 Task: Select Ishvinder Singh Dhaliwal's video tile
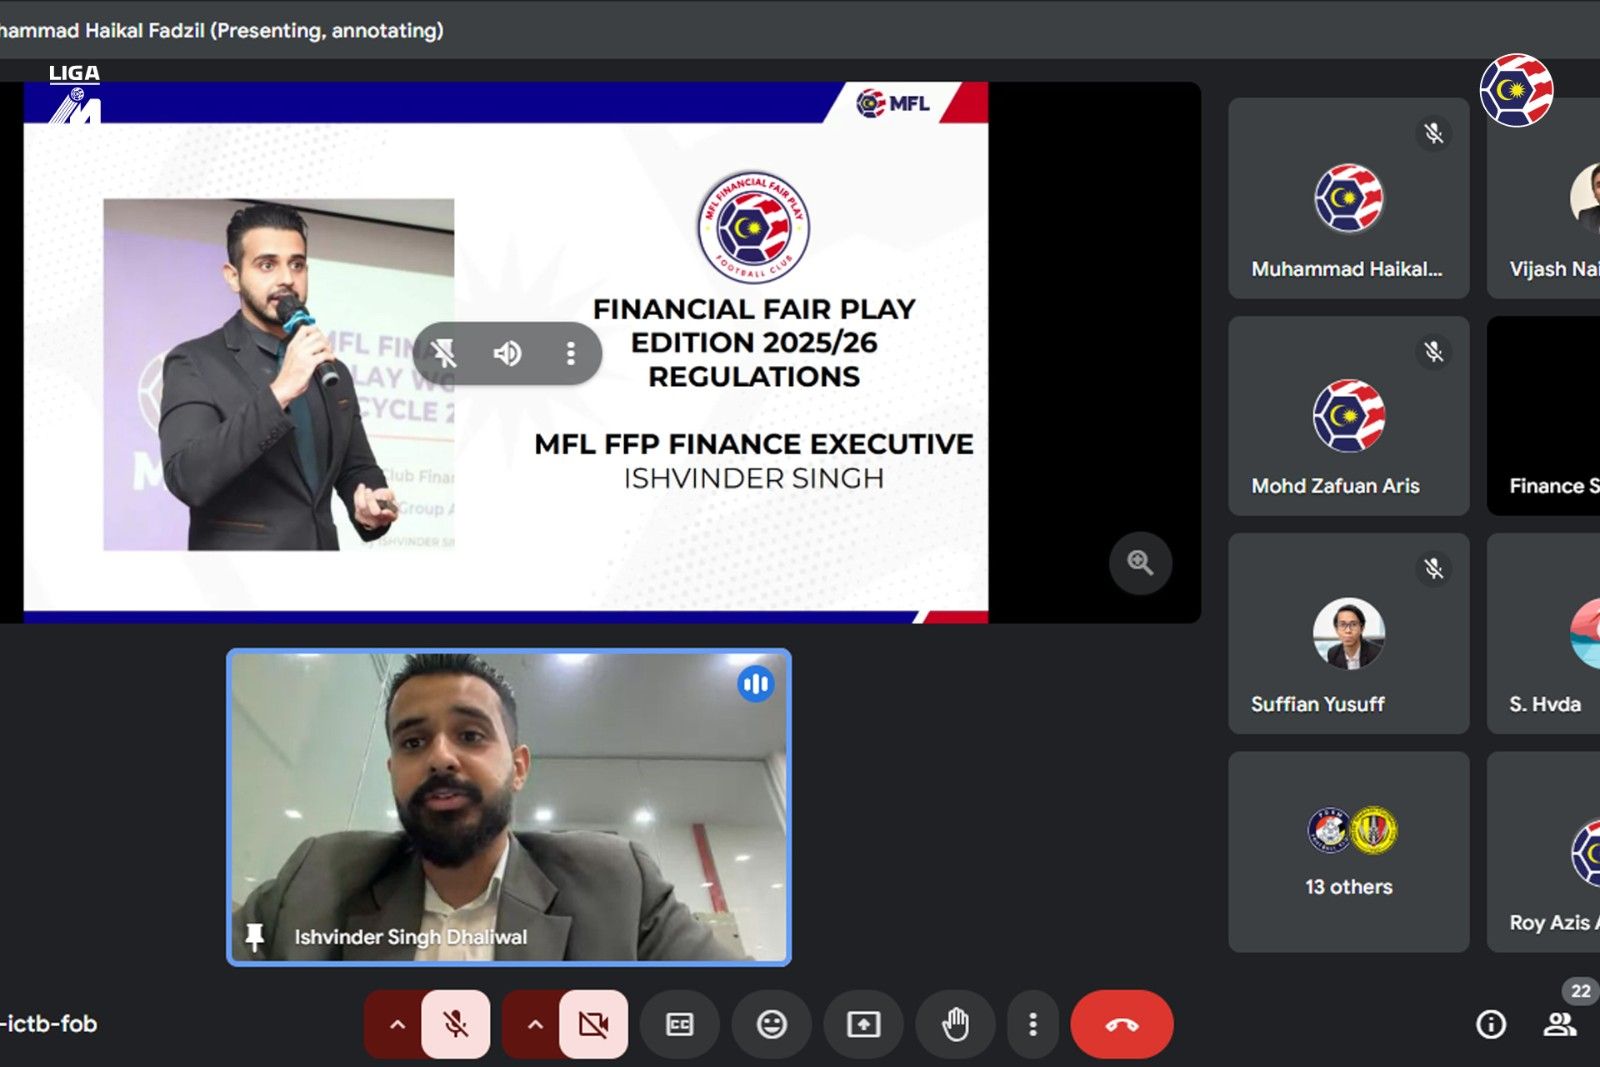509,807
